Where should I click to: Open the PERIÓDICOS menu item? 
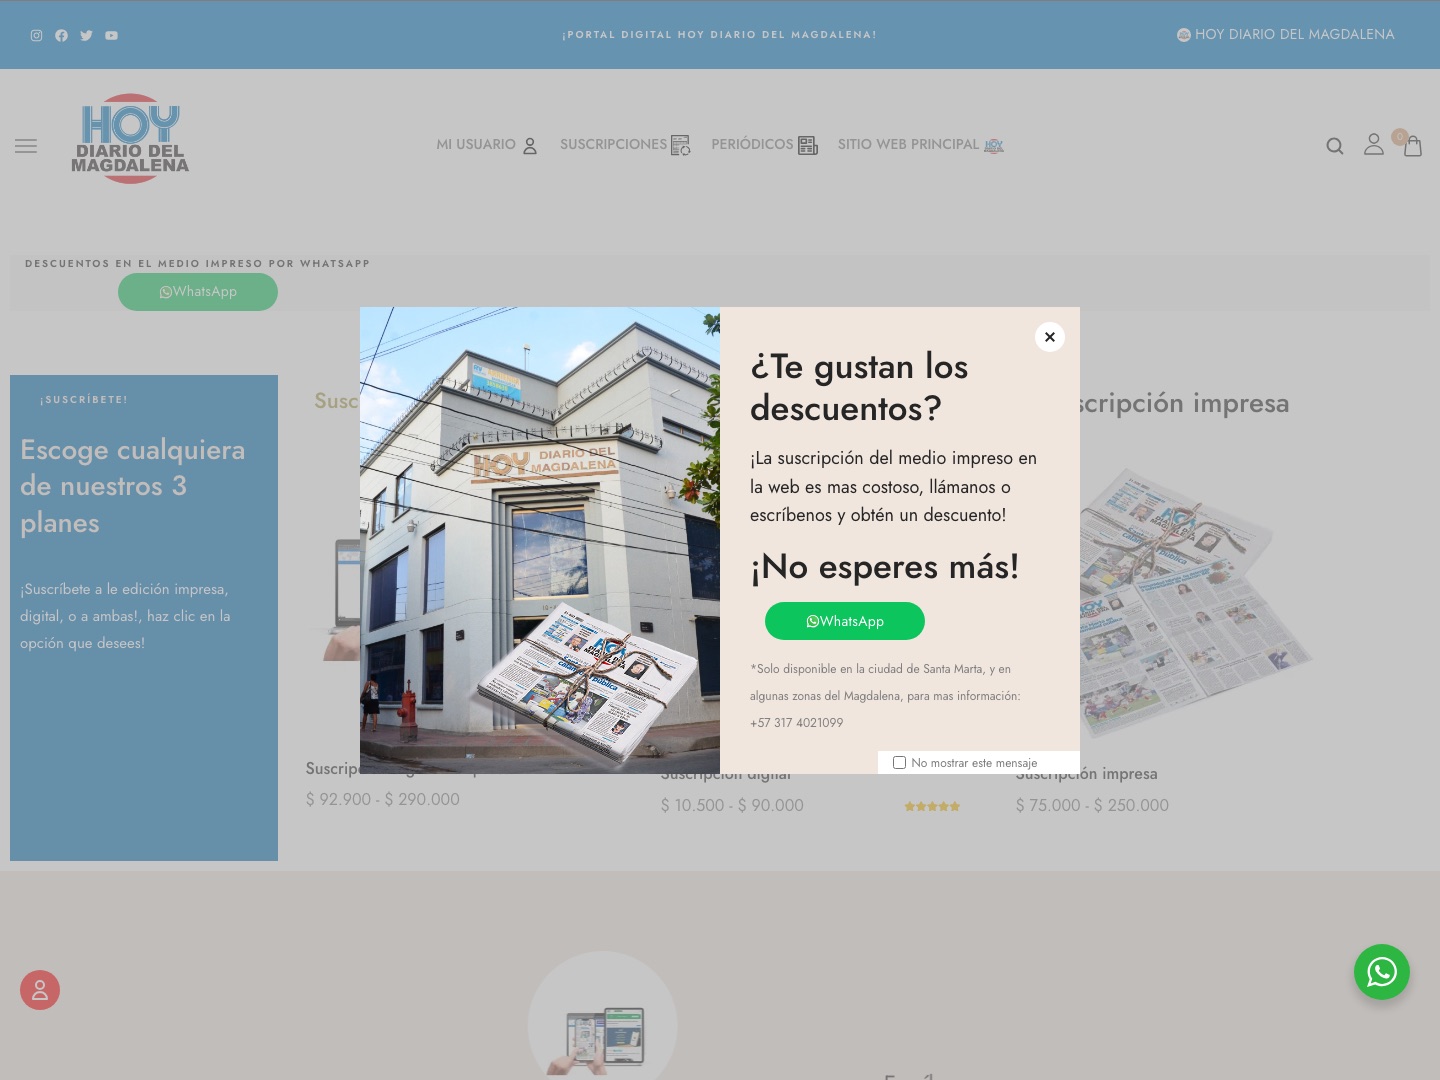click(x=765, y=145)
